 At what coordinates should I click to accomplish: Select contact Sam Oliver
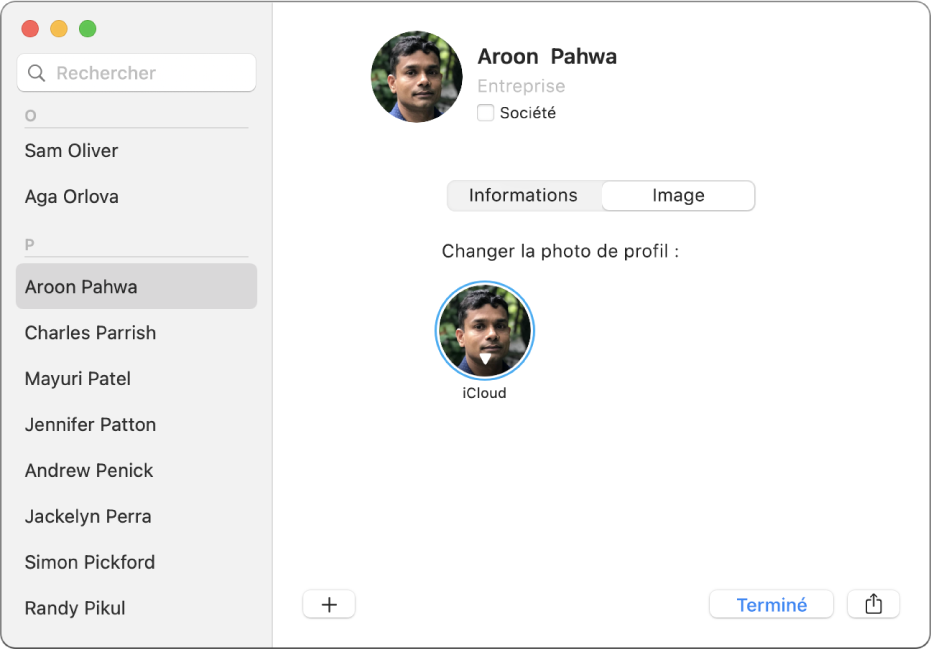[x=71, y=151]
